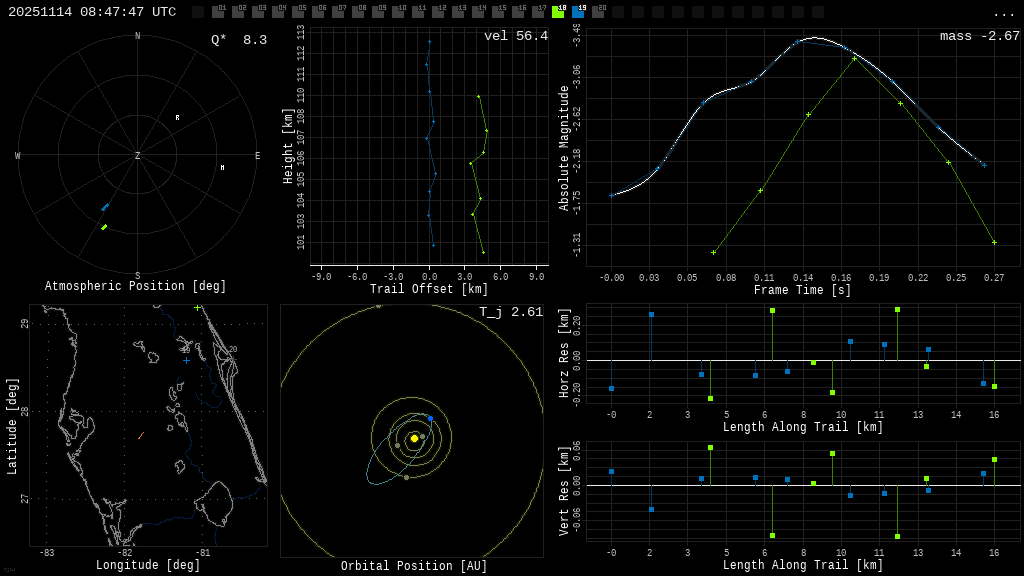Screen dimensions: 1024x576
Task: Click the E compass label
Action: [x=257, y=155]
